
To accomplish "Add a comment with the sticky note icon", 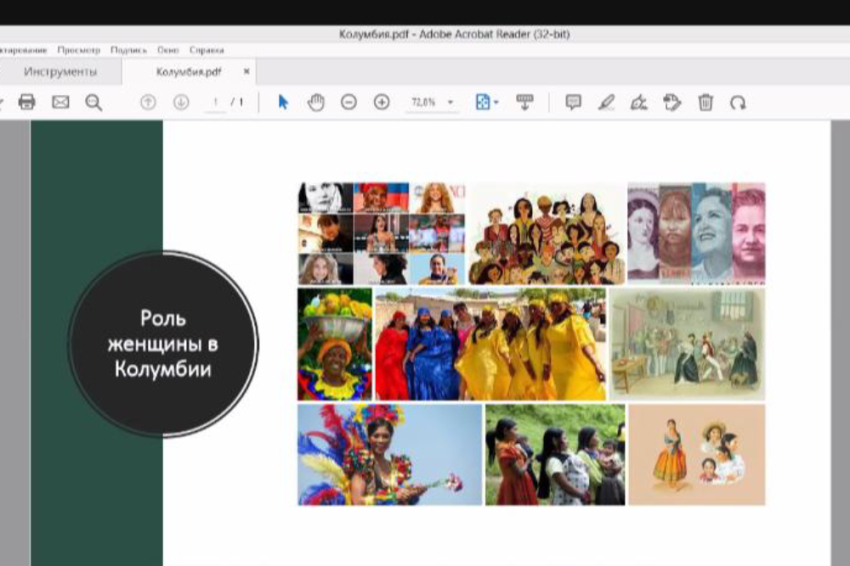I will click(x=573, y=102).
